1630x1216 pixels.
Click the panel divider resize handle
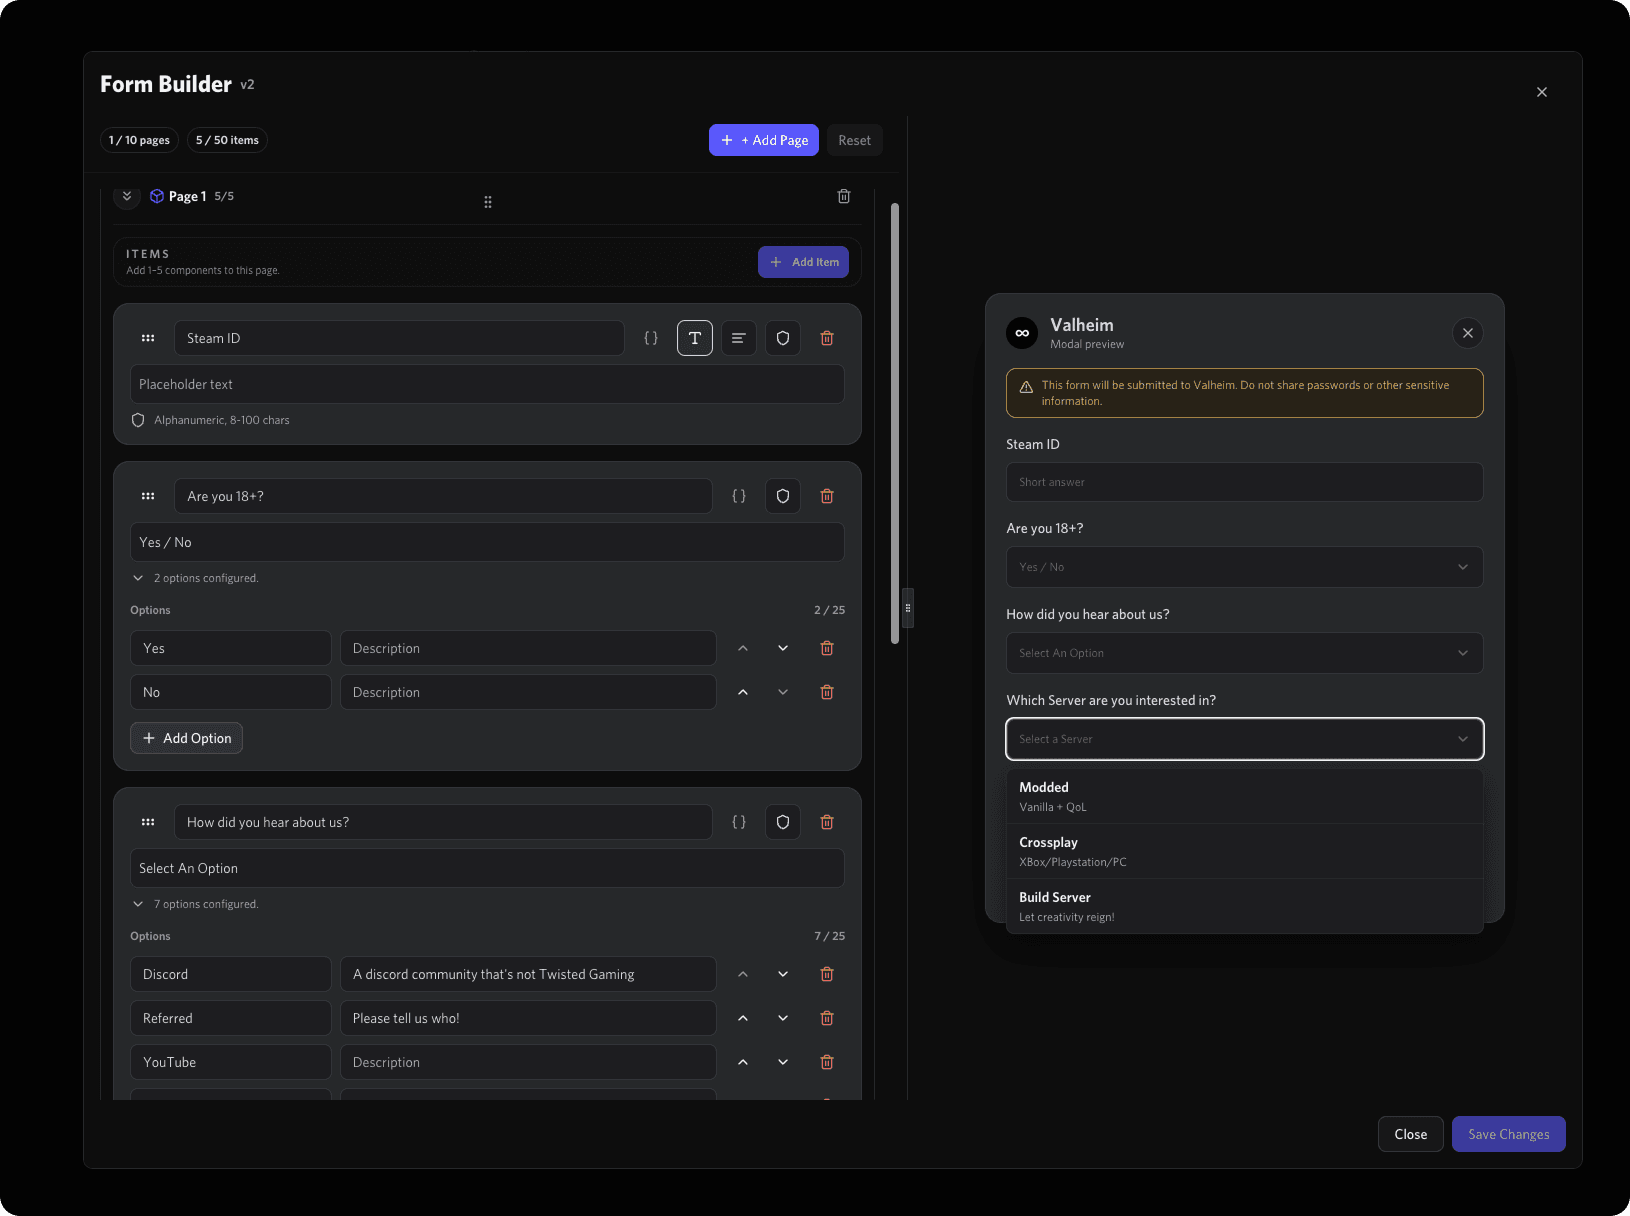click(x=908, y=608)
